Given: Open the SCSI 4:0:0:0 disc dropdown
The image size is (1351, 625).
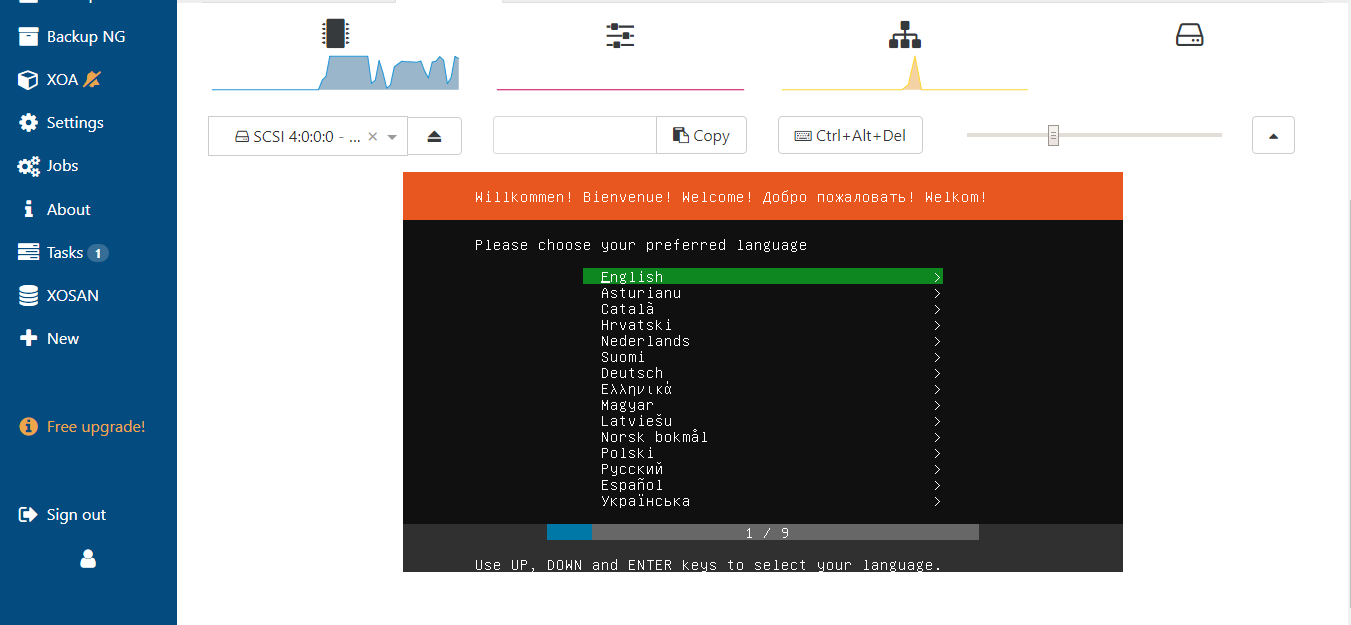Looking at the screenshot, I should coord(392,137).
